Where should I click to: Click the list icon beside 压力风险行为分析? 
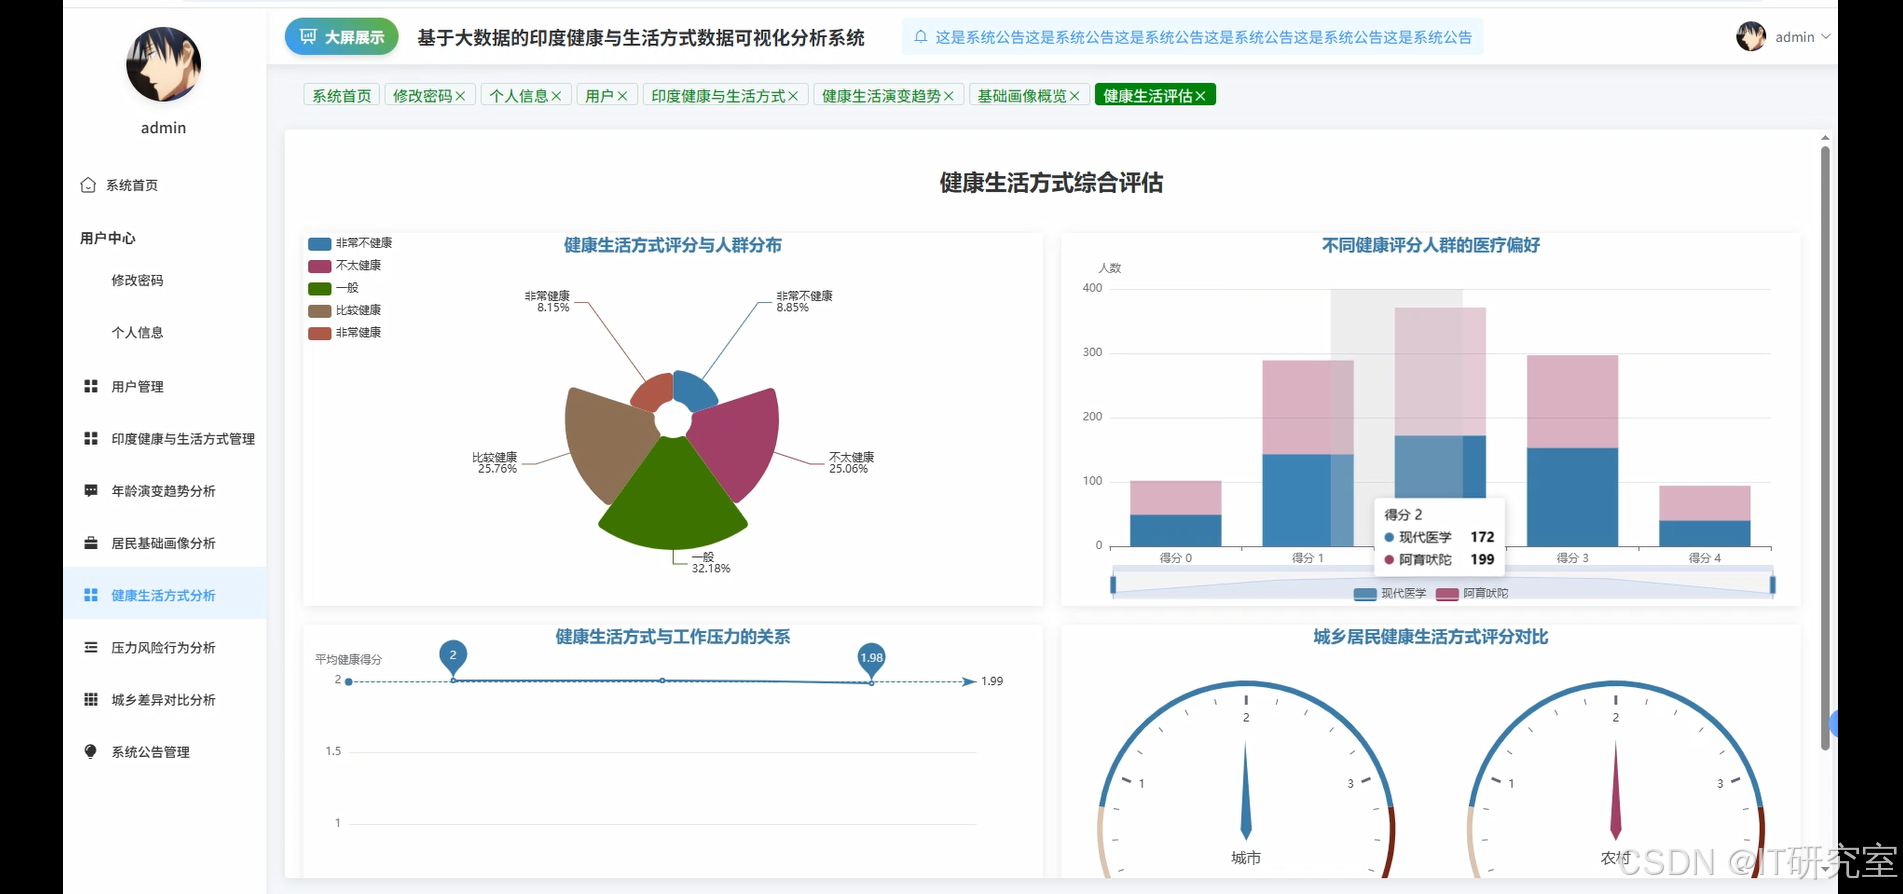(x=91, y=647)
